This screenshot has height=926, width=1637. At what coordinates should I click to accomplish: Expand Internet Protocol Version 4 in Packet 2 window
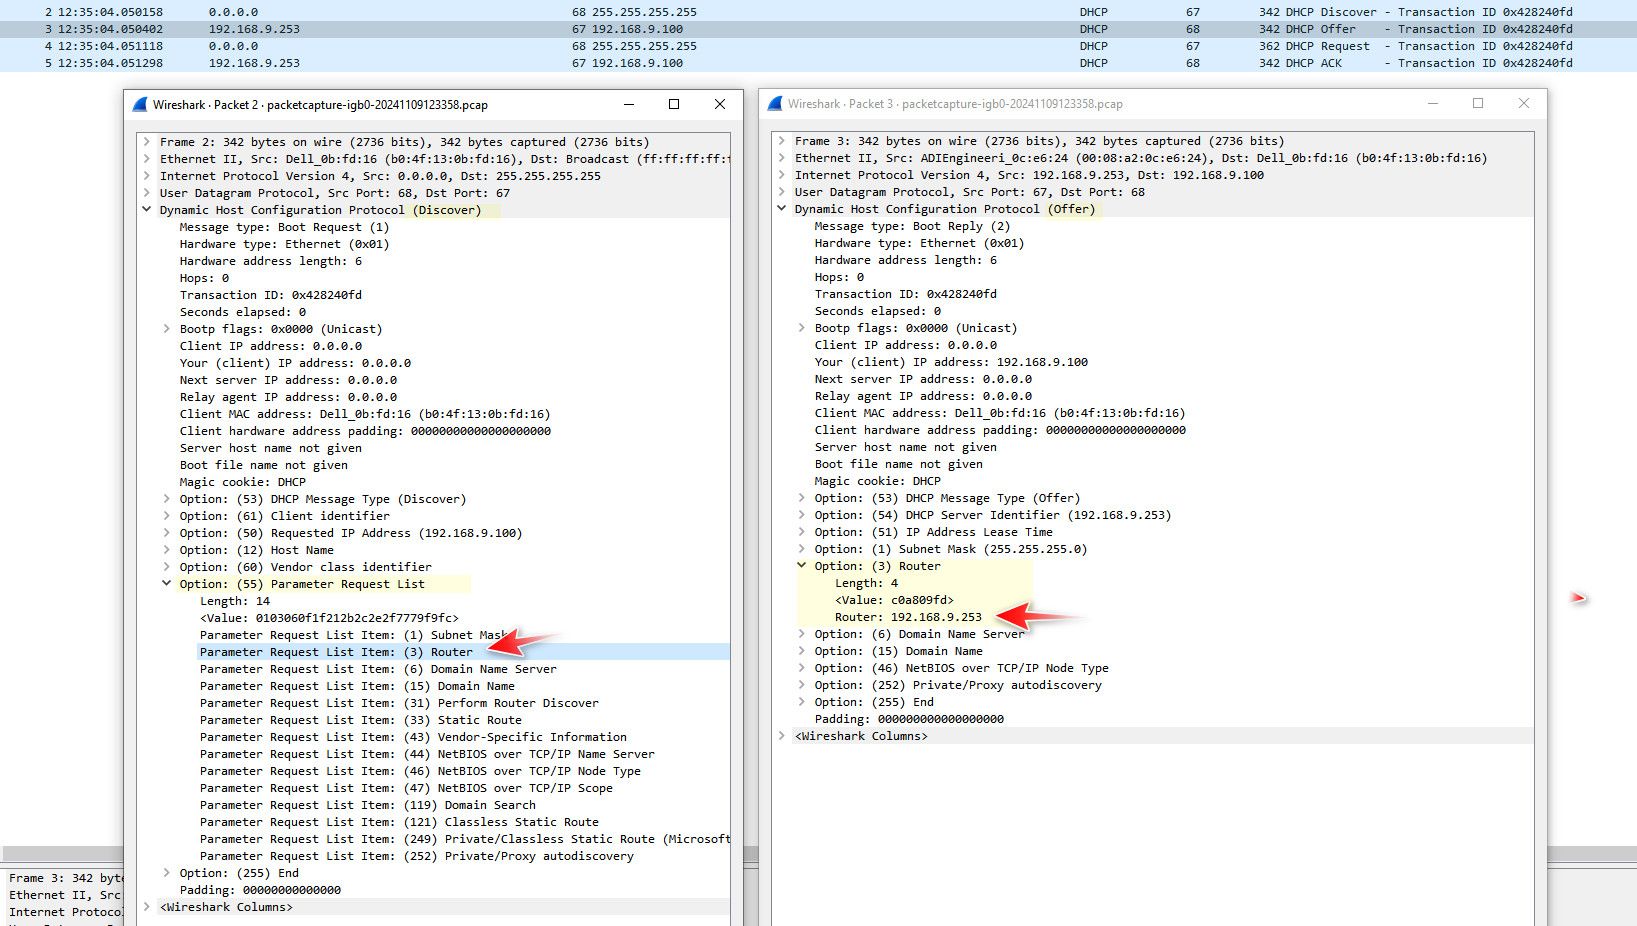tap(147, 176)
